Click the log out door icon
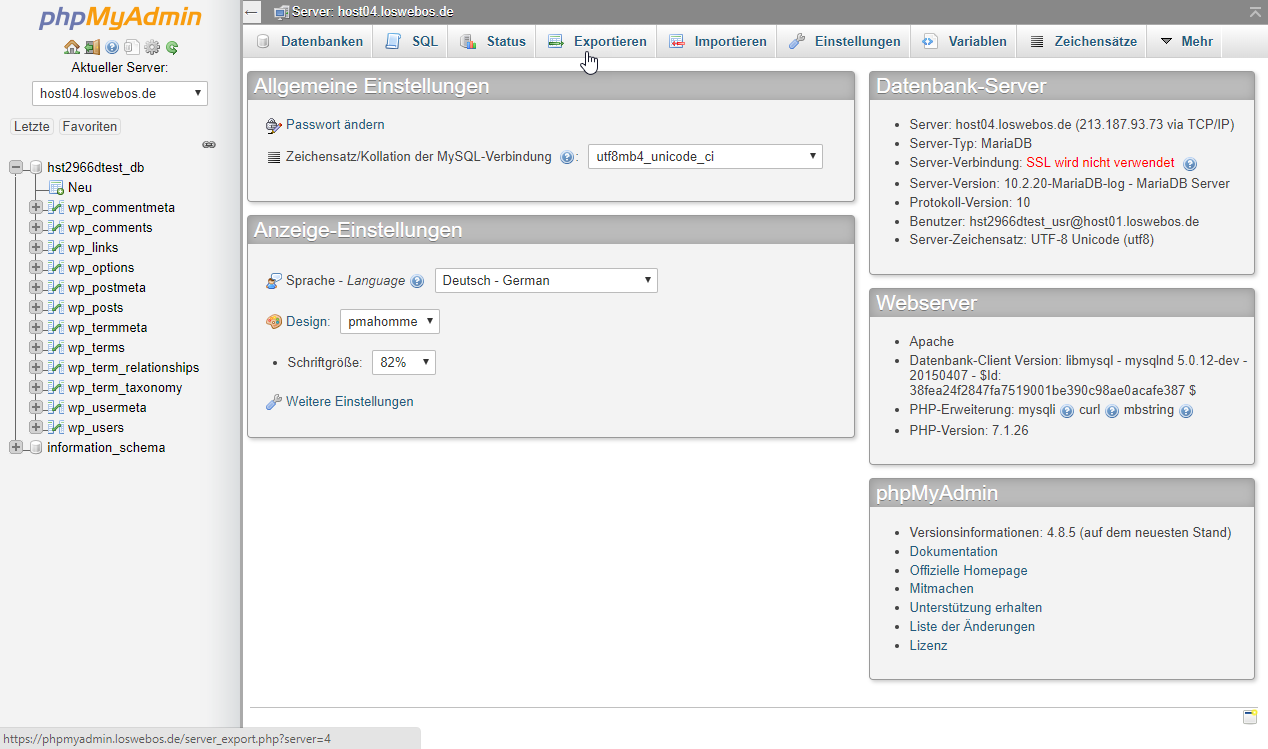1268x749 pixels. point(91,47)
